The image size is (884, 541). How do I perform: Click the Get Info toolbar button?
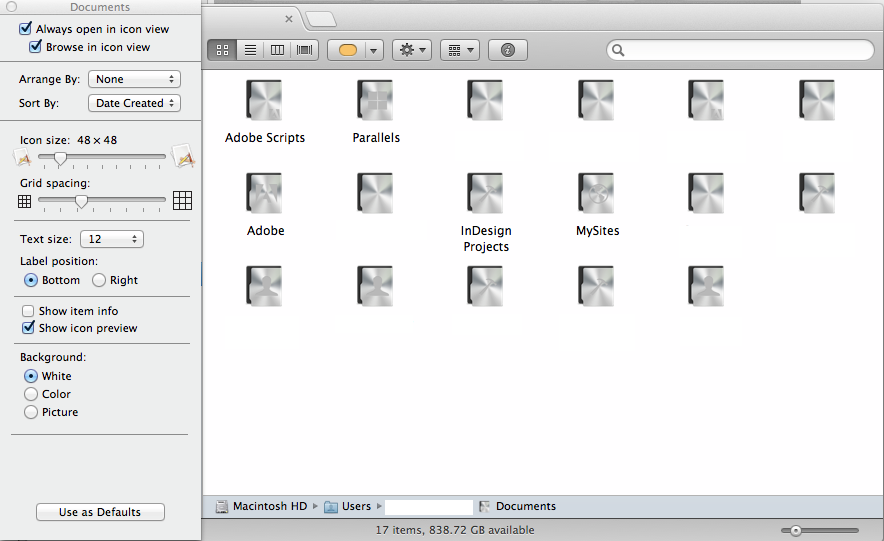tap(507, 50)
